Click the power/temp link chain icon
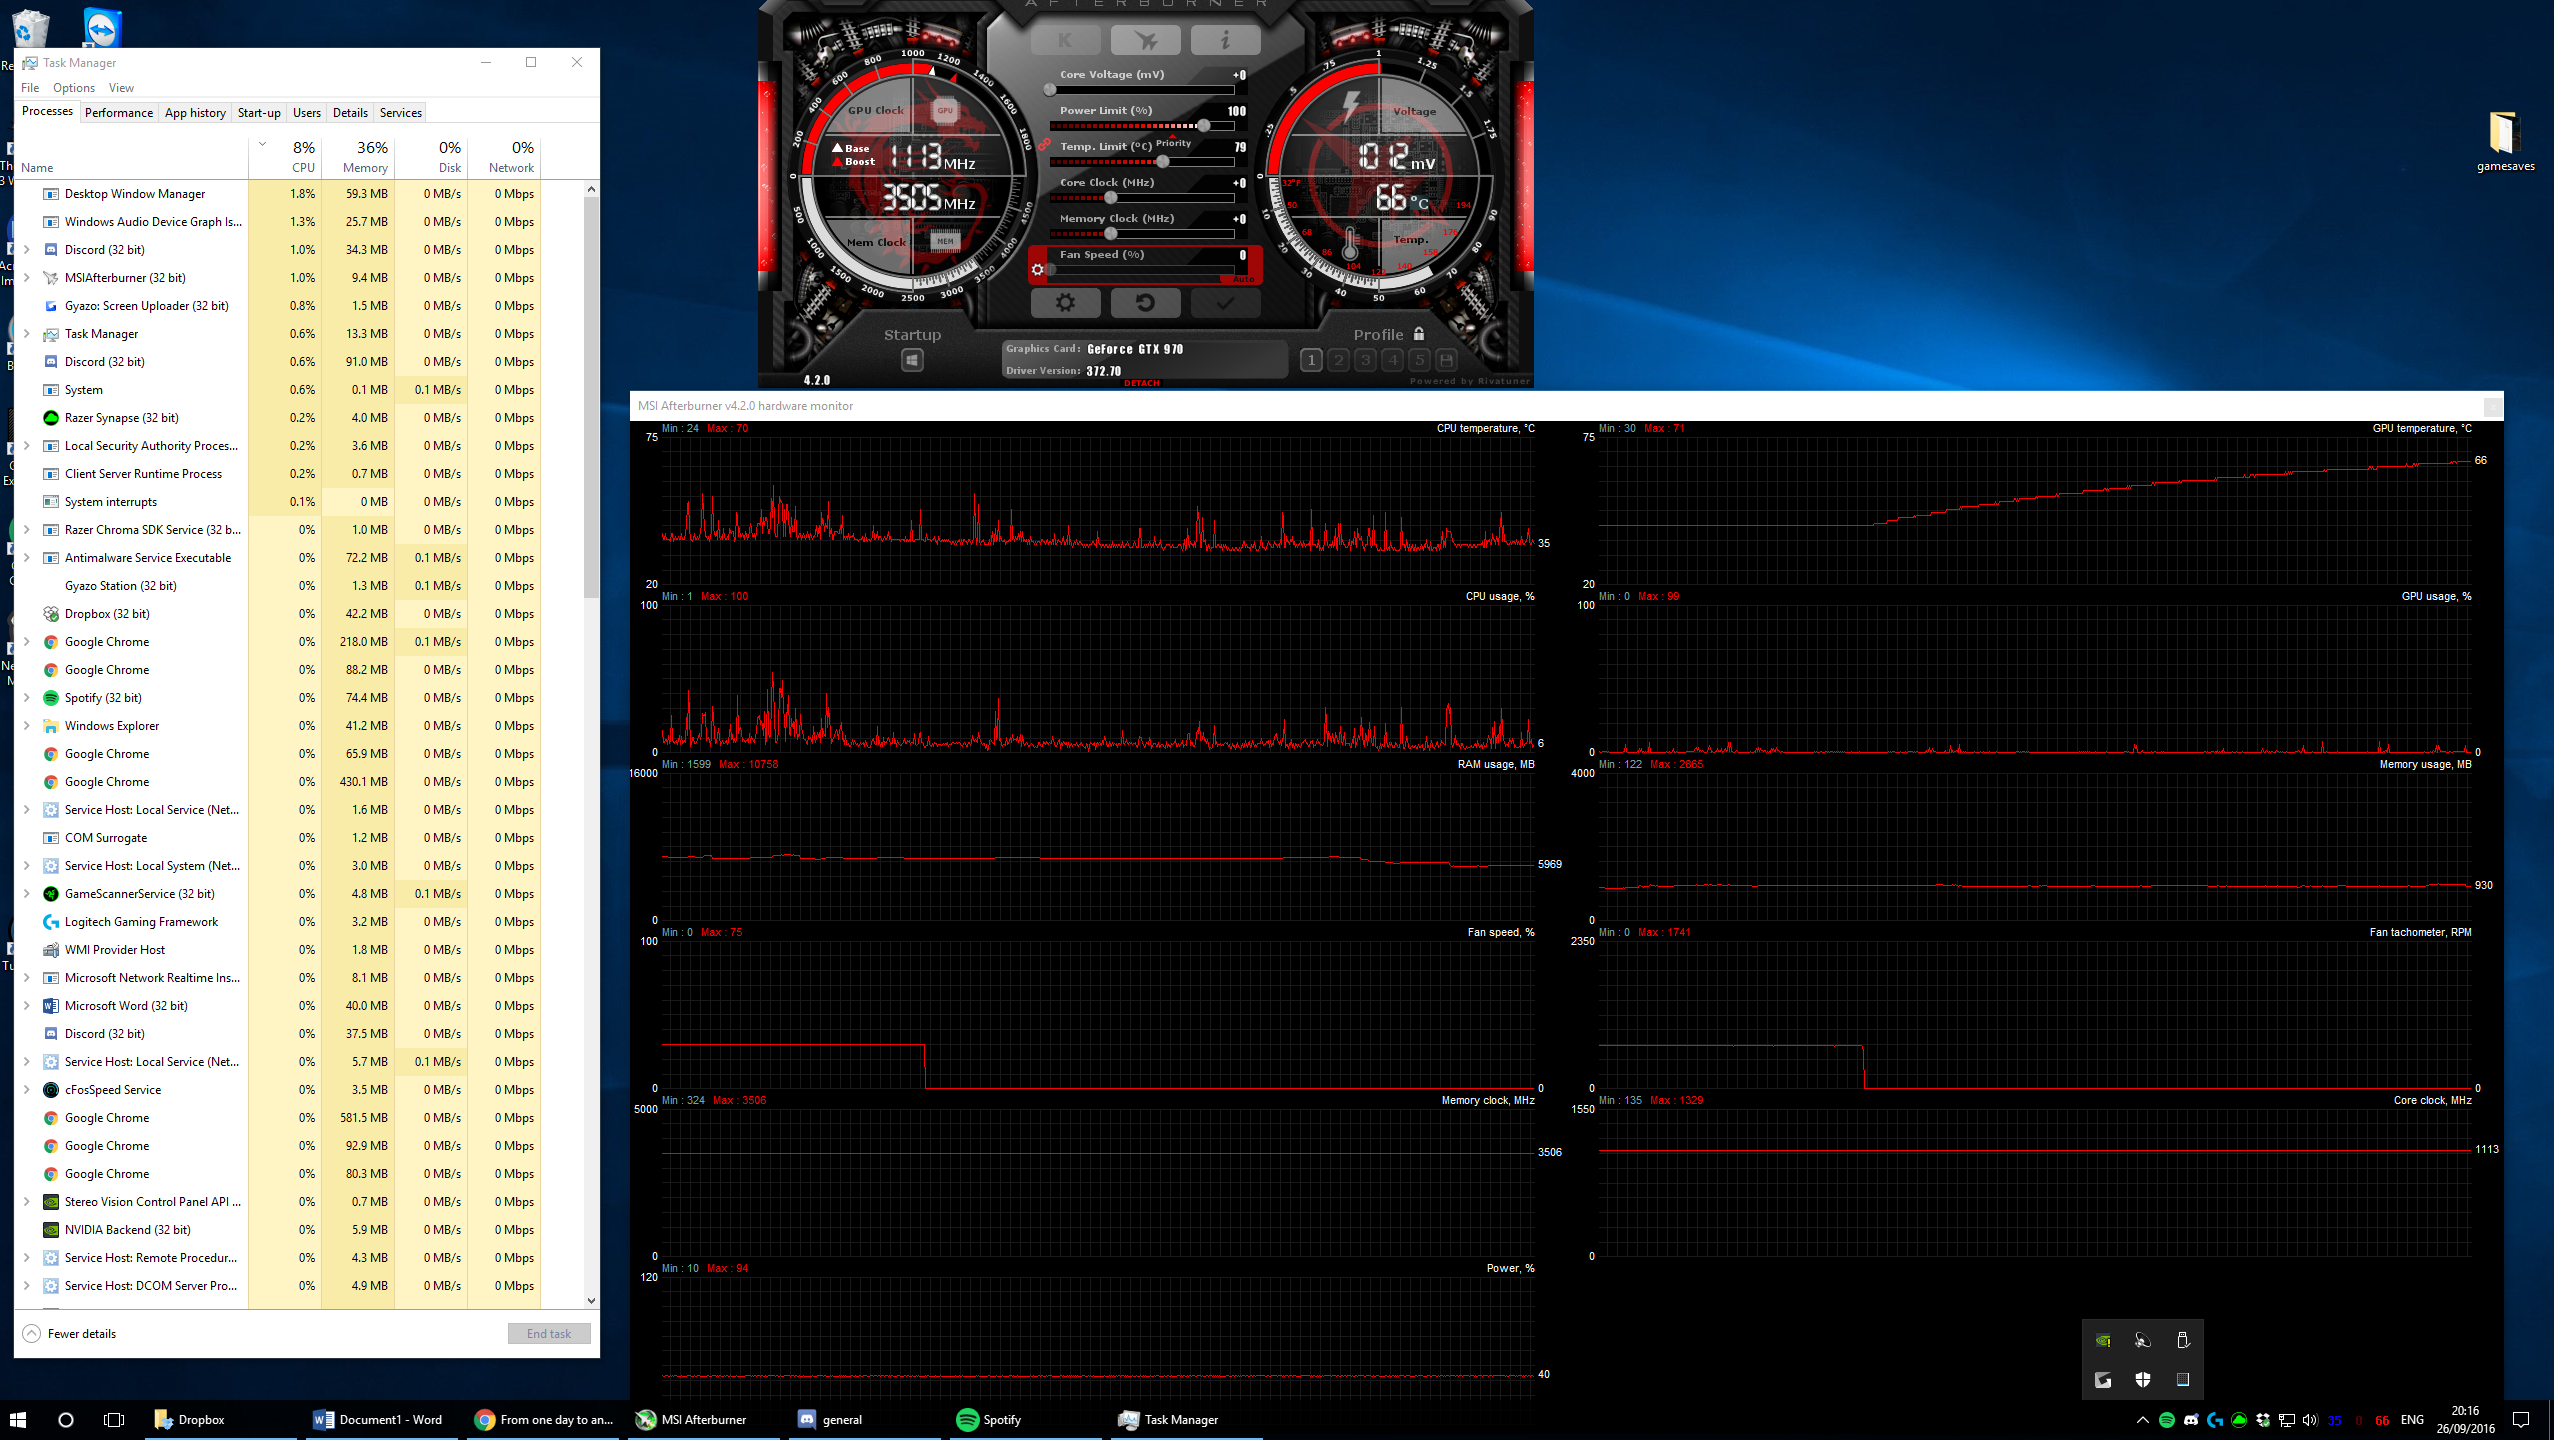Image resolution: width=2554 pixels, height=1440 pixels. coord(1044,145)
